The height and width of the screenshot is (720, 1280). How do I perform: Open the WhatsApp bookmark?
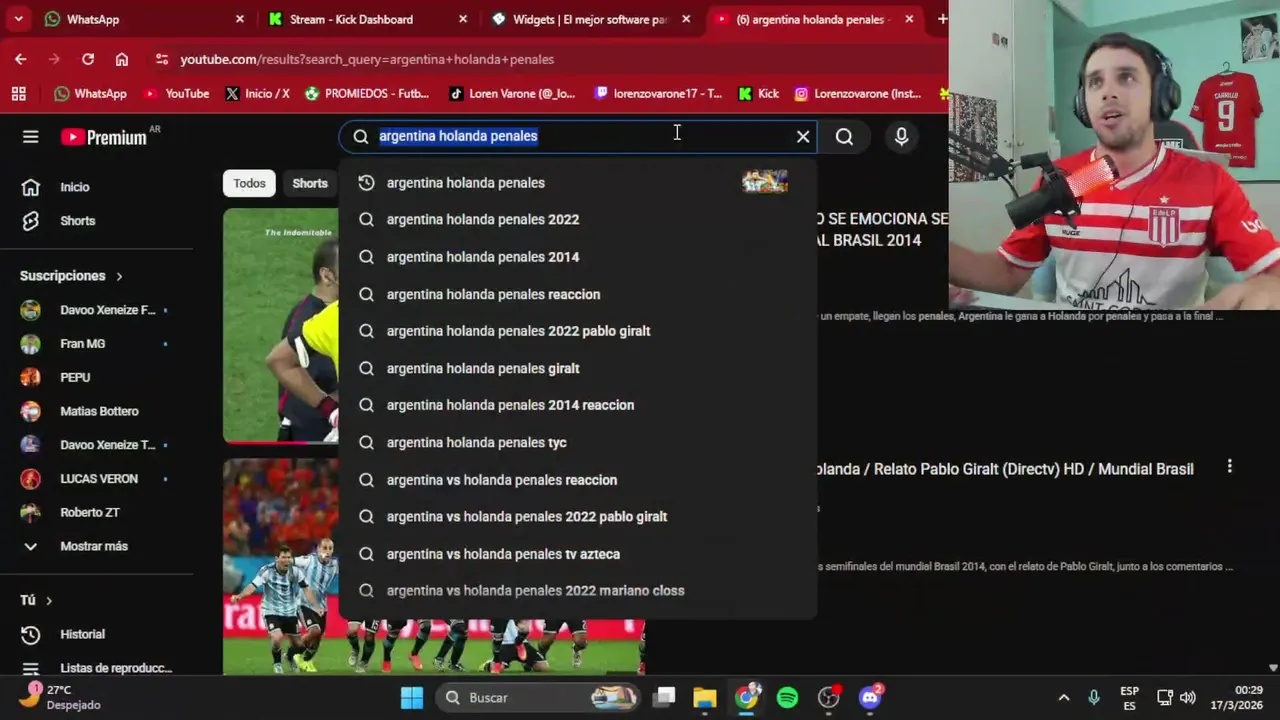tap(91, 93)
